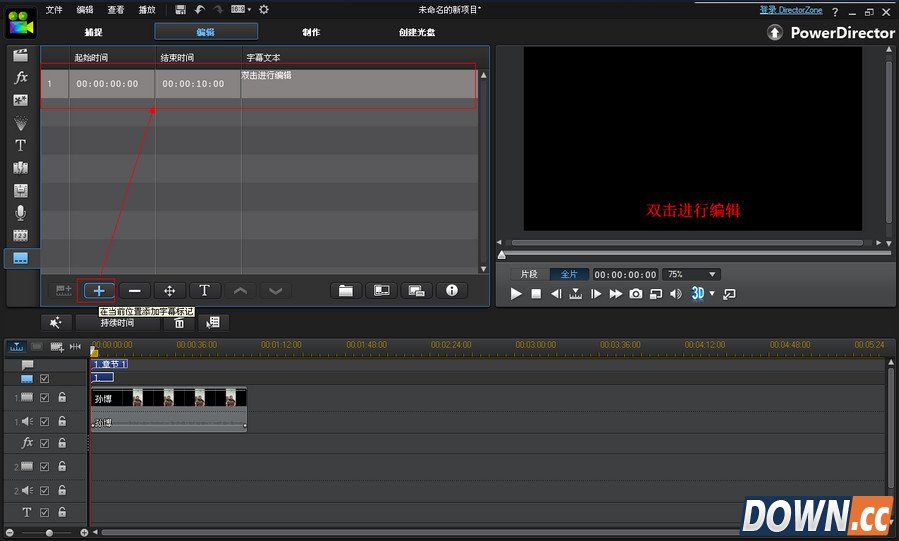Click the adjust subtitle position icon
This screenshot has height=541, width=899.
click(170, 291)
